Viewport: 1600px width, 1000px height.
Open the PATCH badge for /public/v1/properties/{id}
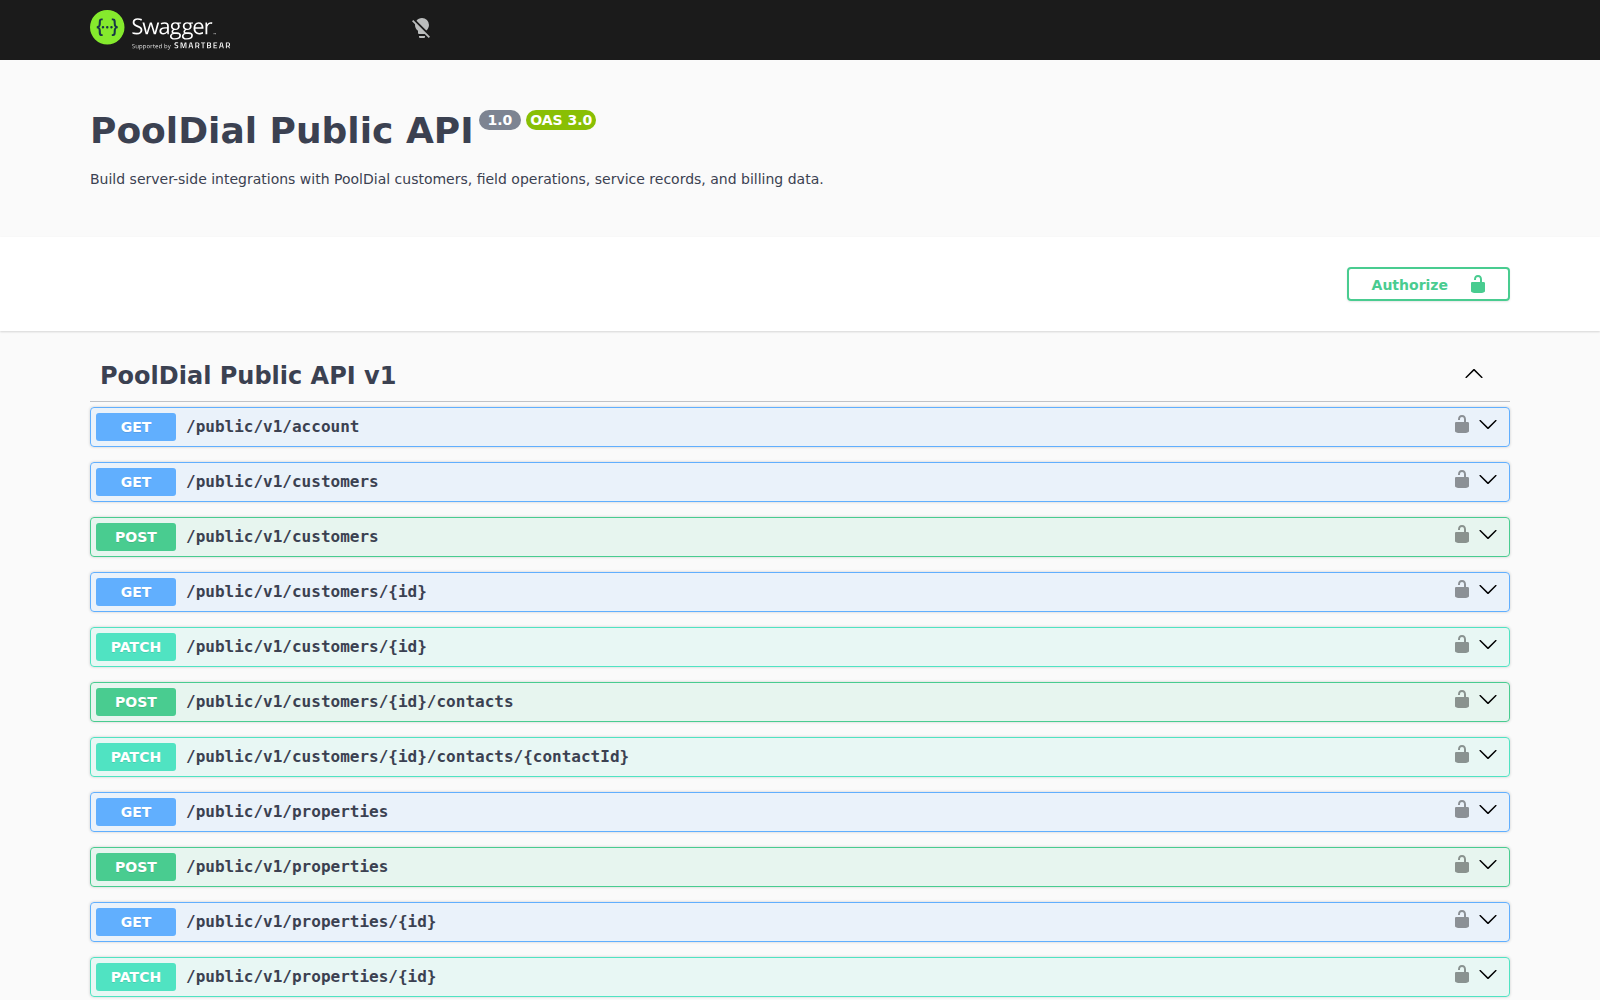136,977
